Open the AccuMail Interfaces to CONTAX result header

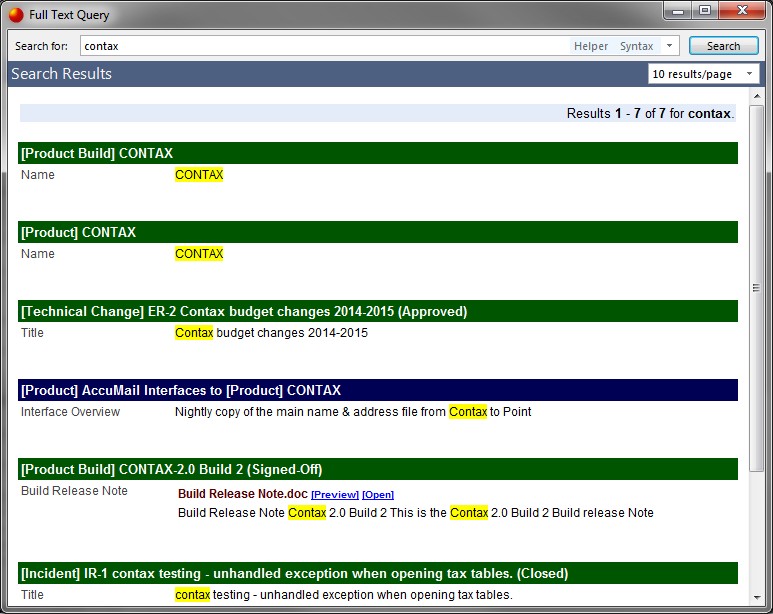378,390
